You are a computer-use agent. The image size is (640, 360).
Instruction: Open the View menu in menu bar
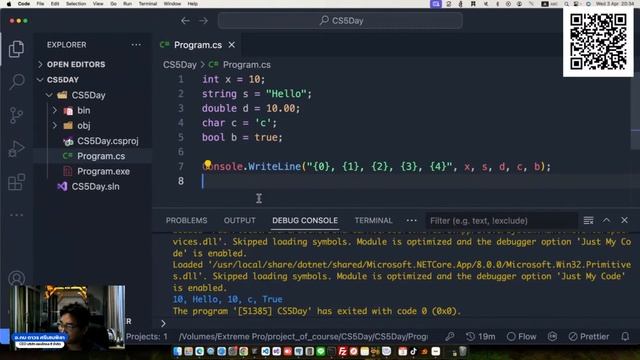[98, 4]
